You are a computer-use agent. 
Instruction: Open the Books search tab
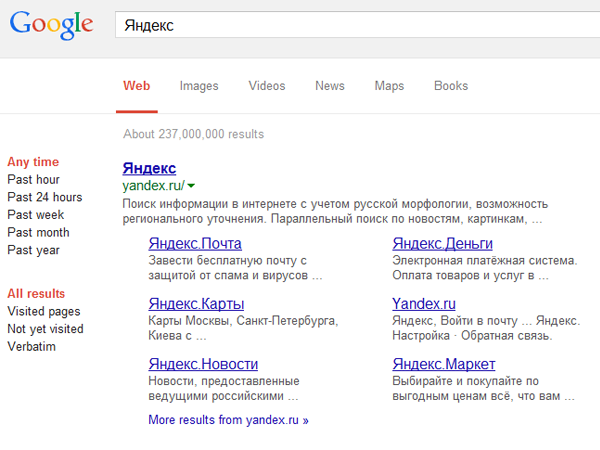[x=451, y=86]
